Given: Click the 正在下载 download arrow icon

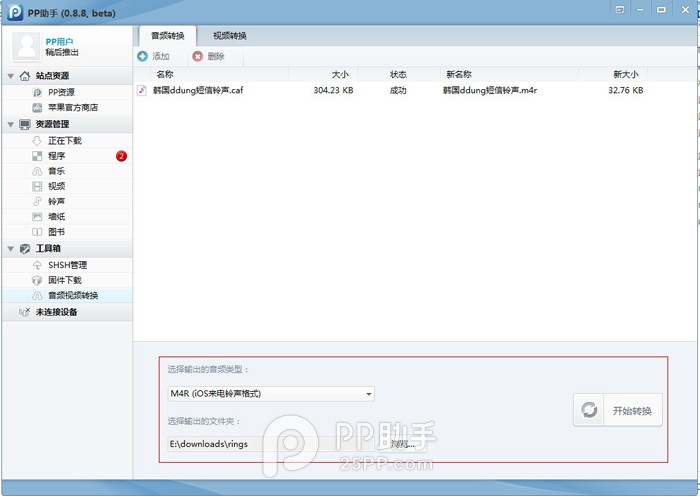Looking at the screenshot, I should [37, 141].
